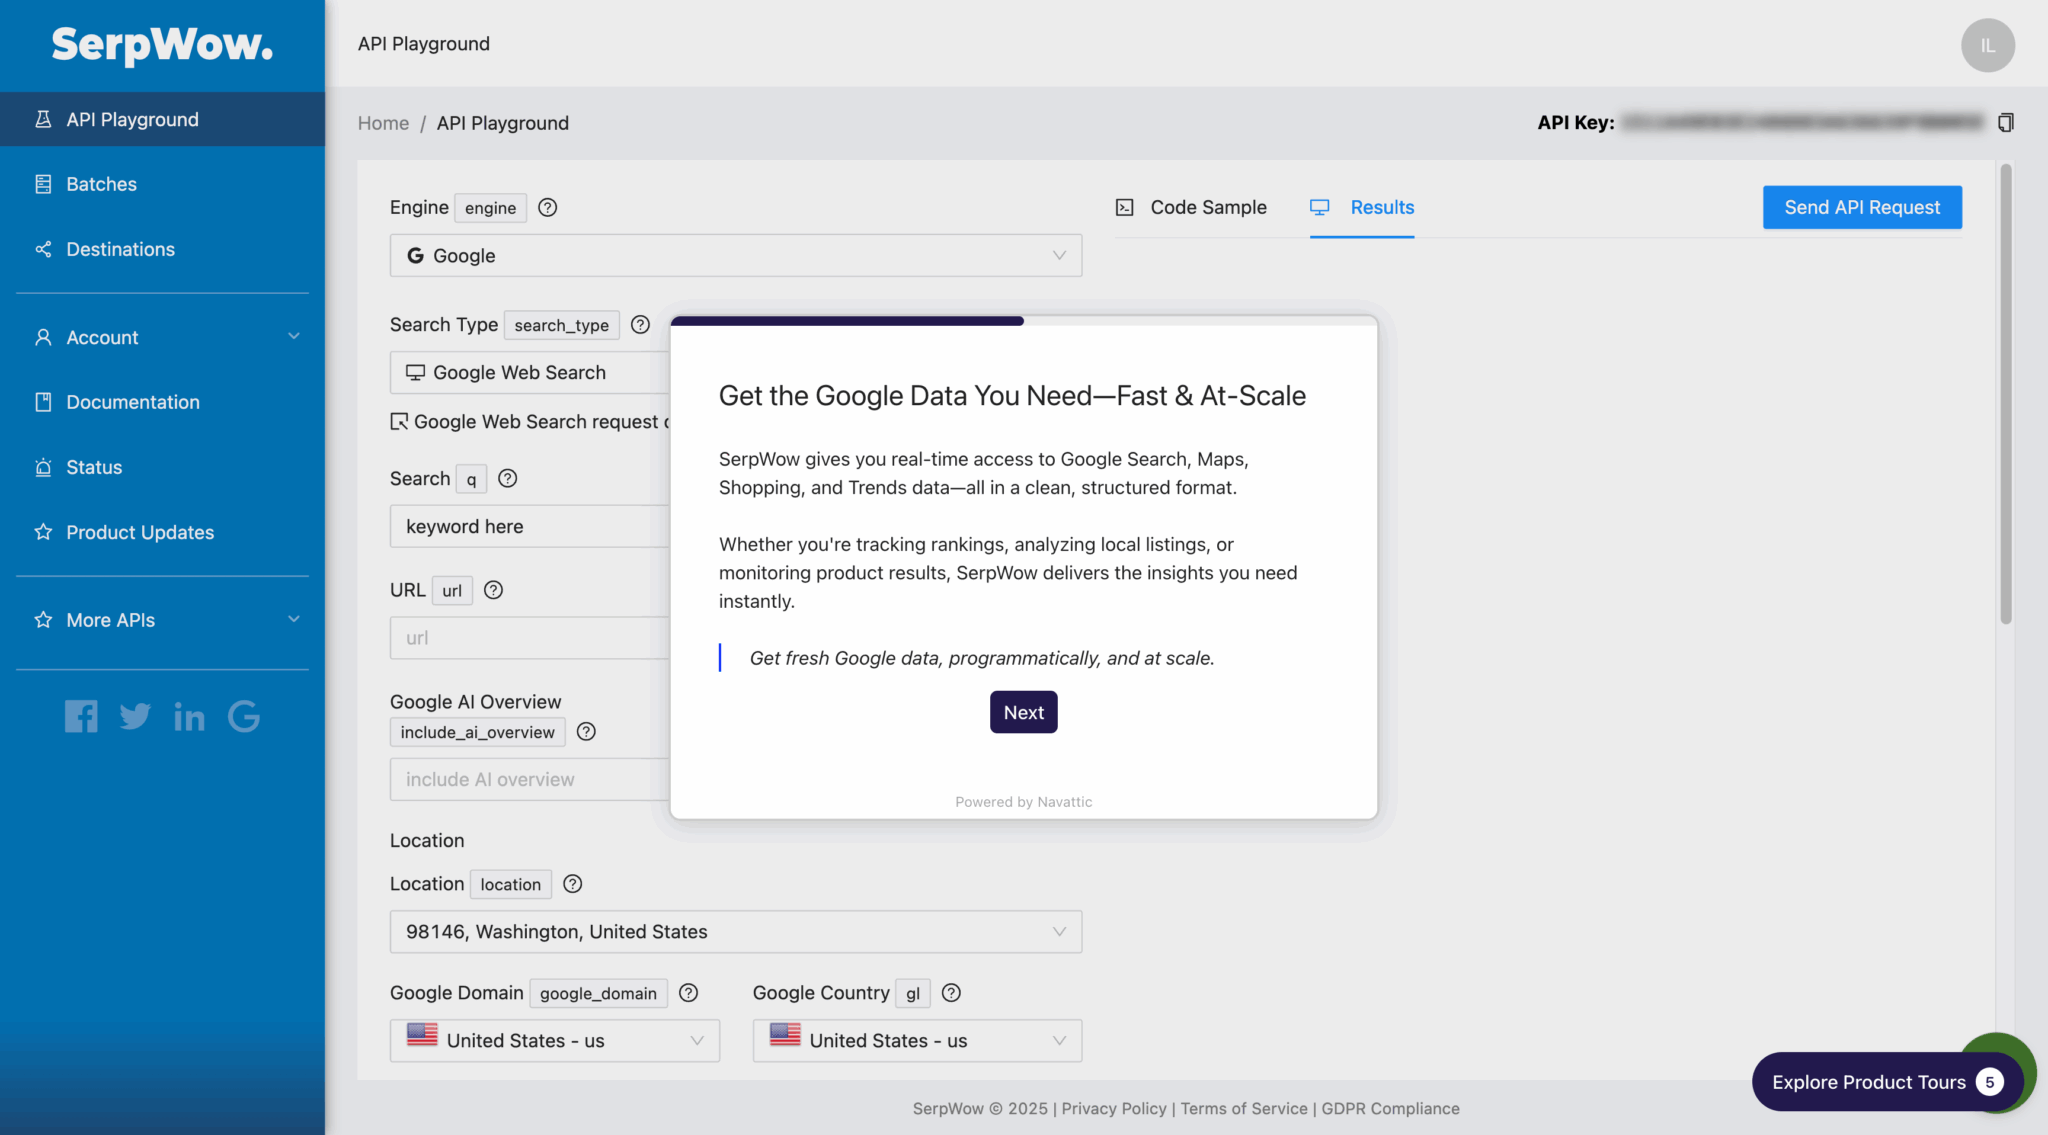Open the Google Domain dropdown
This screenshot has height=1135, width=2048.
tap(554, 1041)
